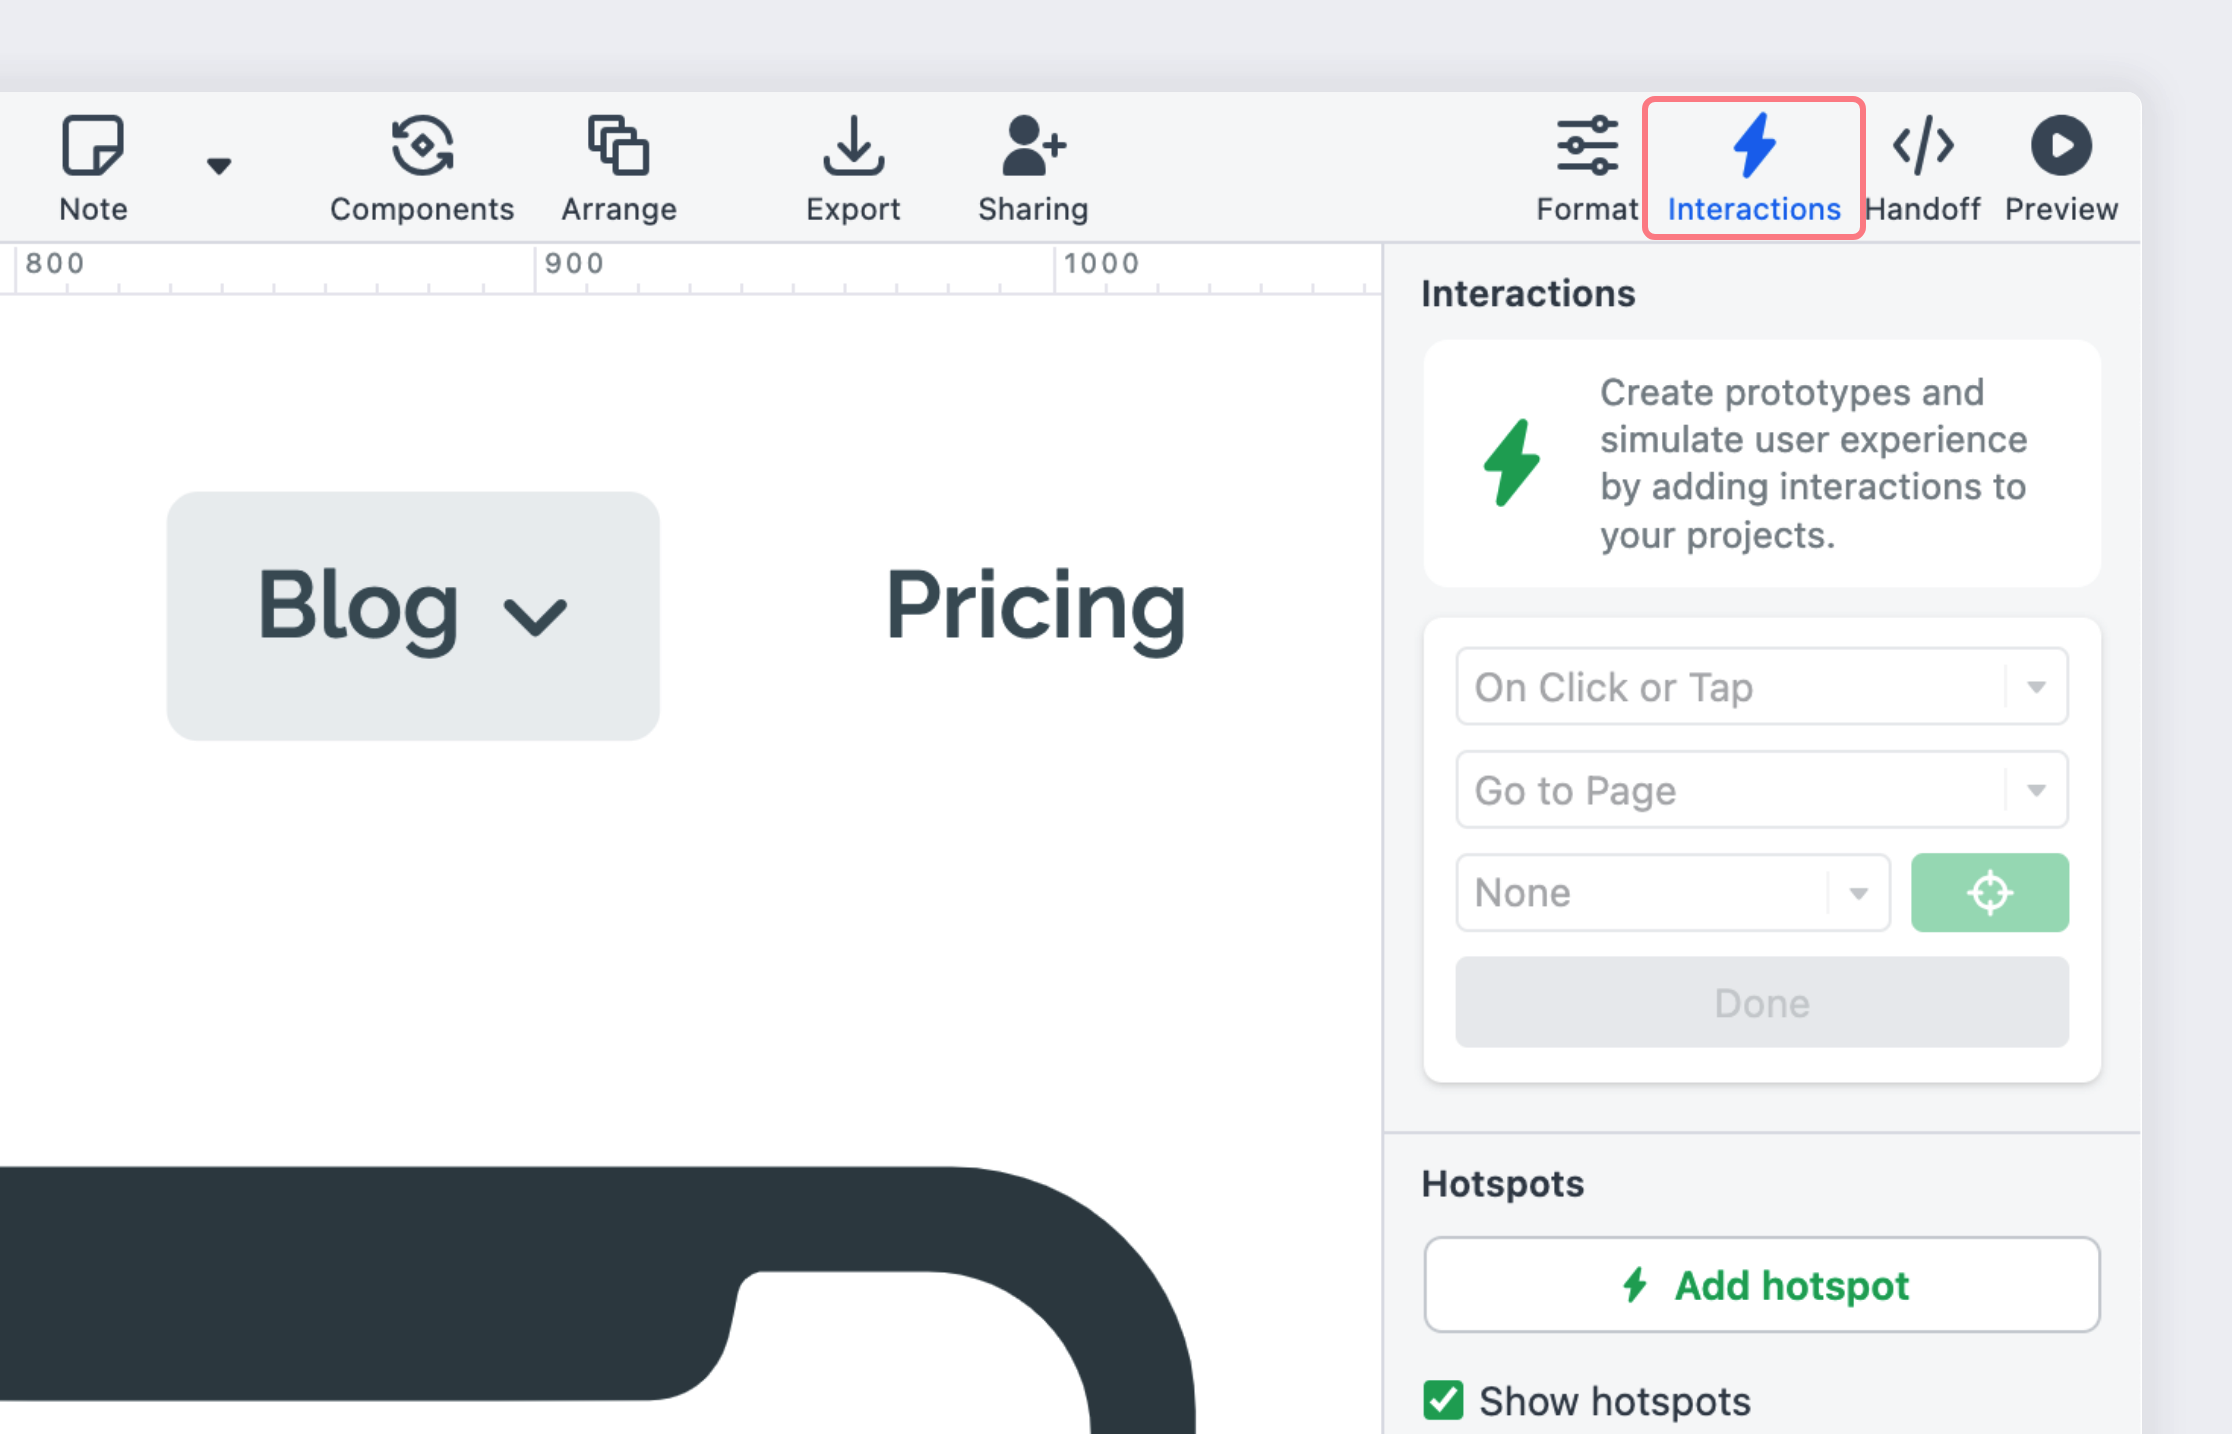This screenshot has width=2232, height=1434.
Task: Click the Done button
Action: (1762, 1001)
